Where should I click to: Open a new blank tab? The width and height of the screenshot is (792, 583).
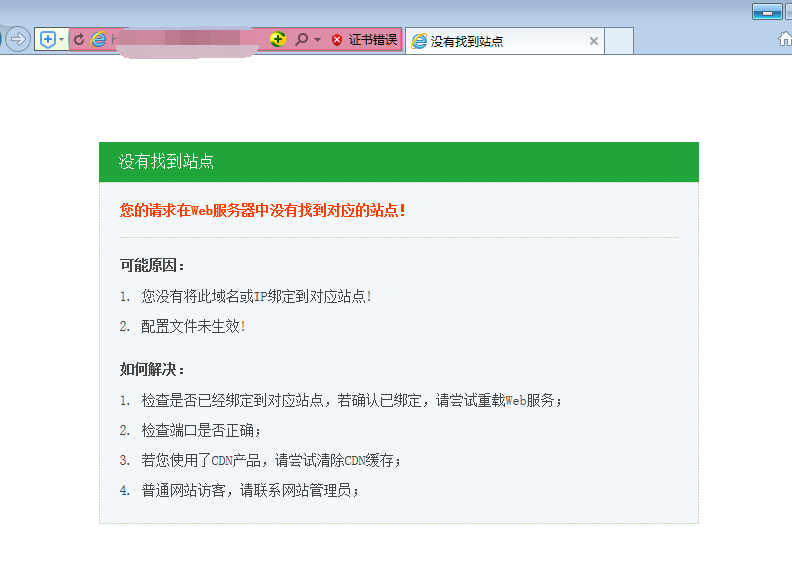(x=619, y=41)
